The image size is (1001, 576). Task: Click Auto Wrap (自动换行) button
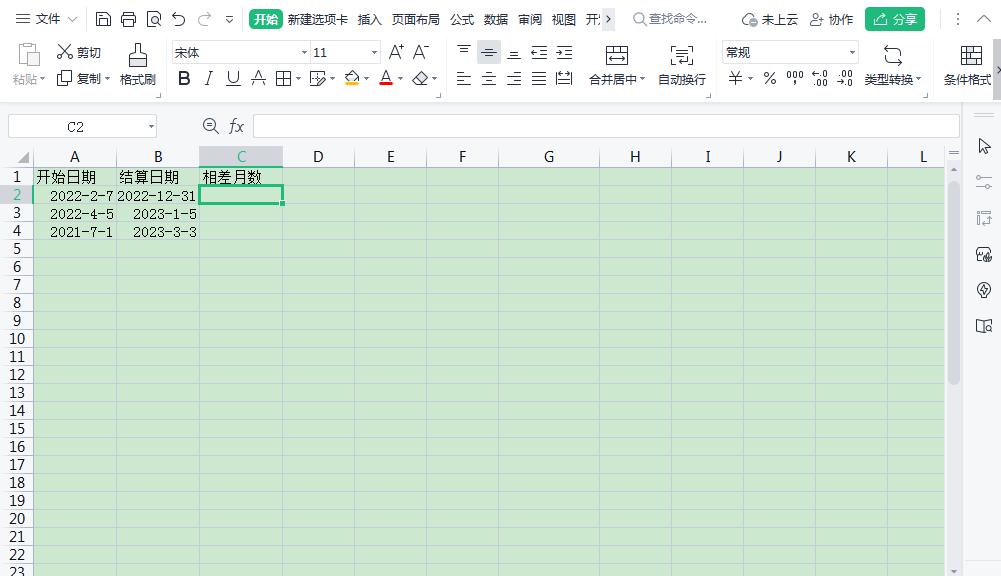pyautogui.click(x=682, y=64)
